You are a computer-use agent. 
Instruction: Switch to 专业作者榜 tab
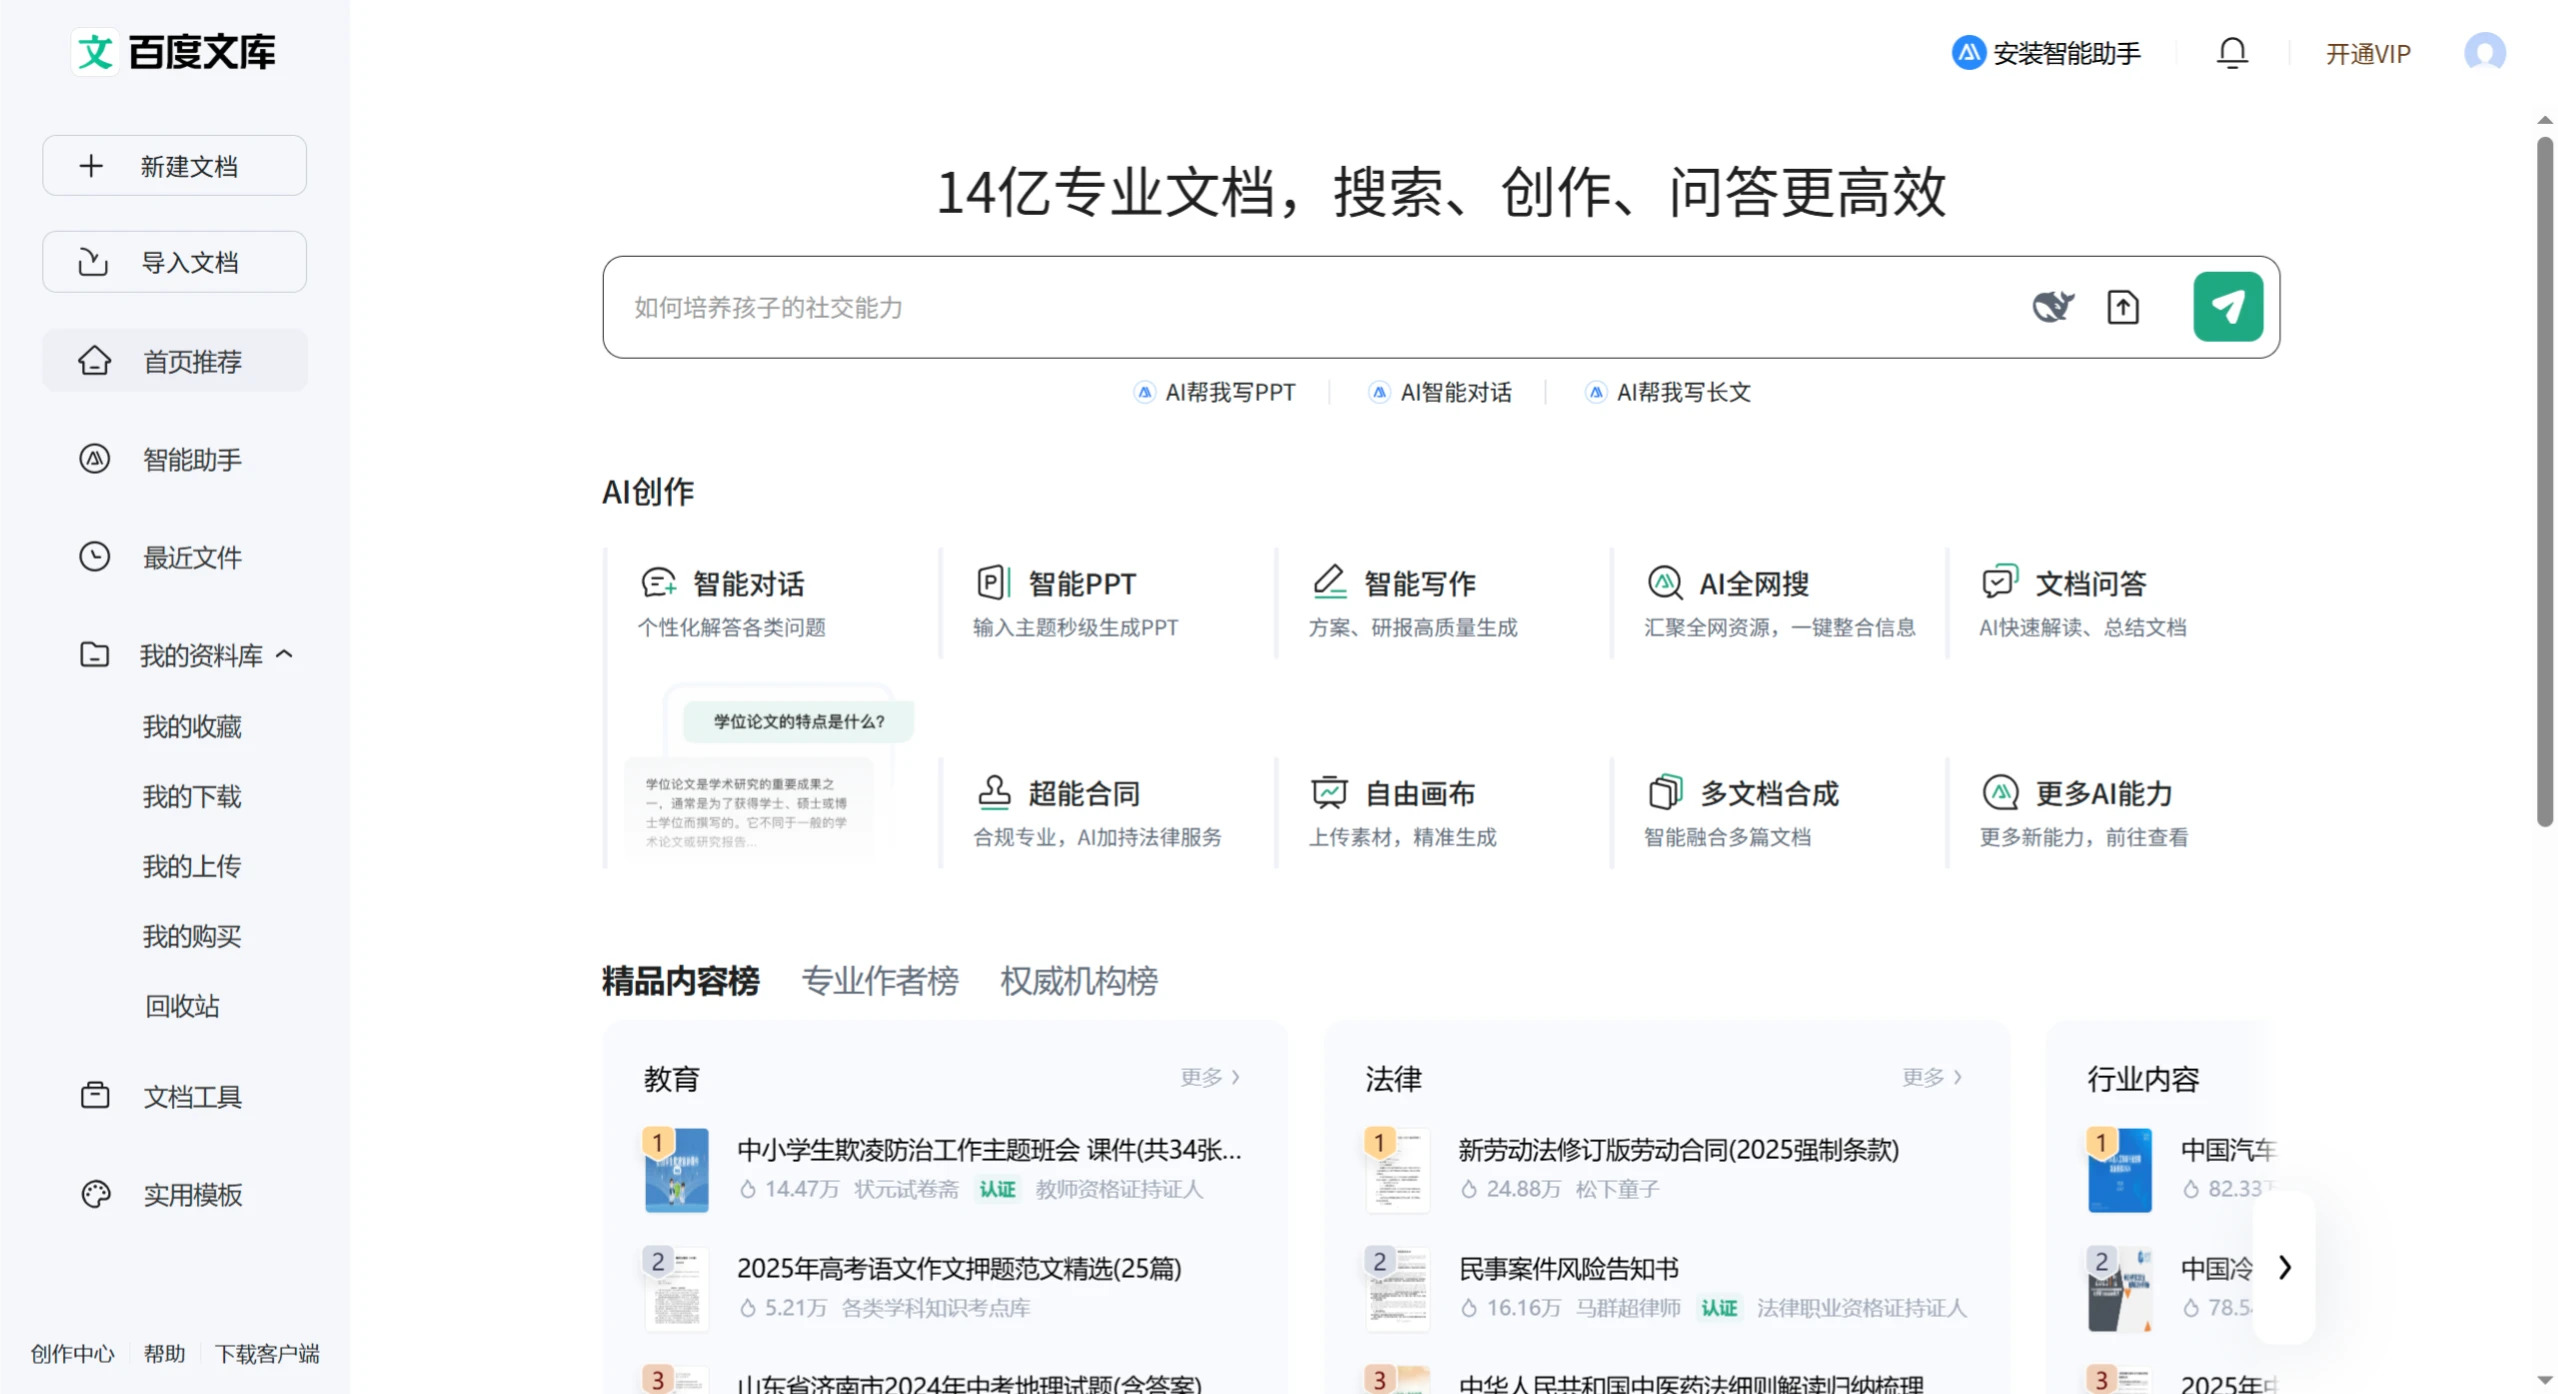coord(880,981)
